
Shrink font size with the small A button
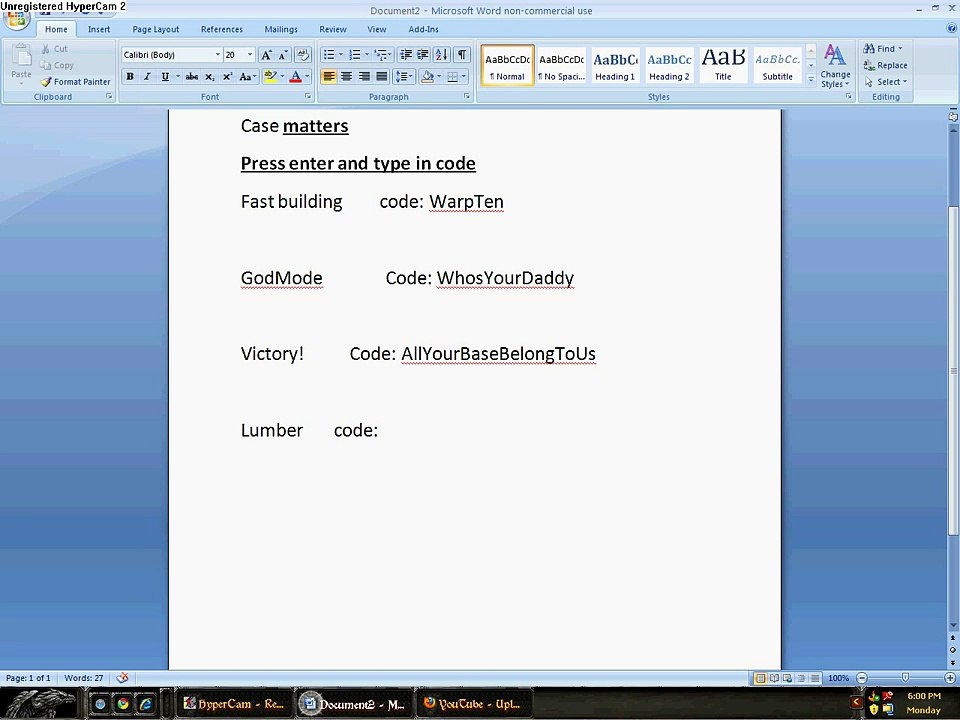pyautogui.click(x=282, y=55)
